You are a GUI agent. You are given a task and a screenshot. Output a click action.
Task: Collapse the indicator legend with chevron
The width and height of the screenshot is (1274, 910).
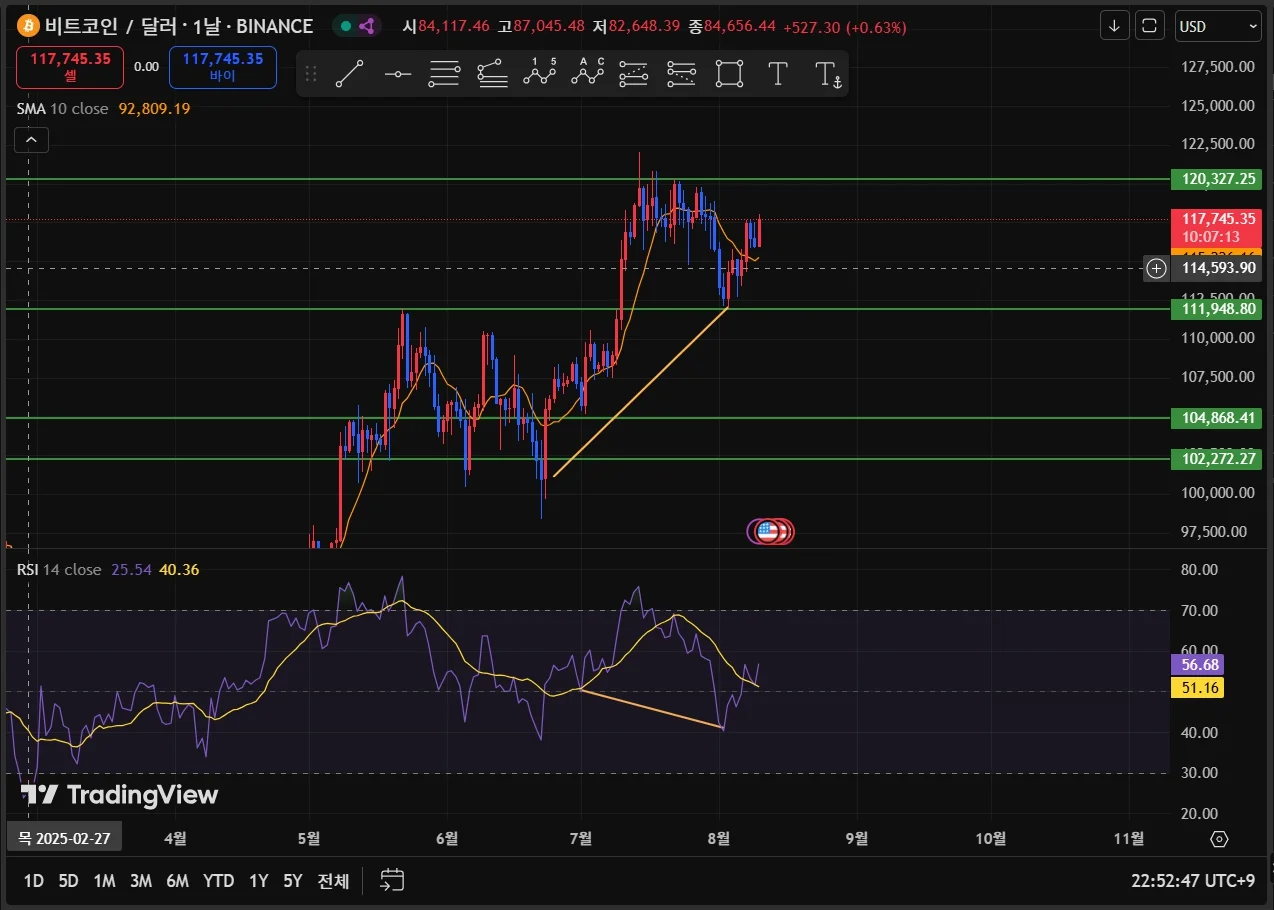tap(31, 141)
